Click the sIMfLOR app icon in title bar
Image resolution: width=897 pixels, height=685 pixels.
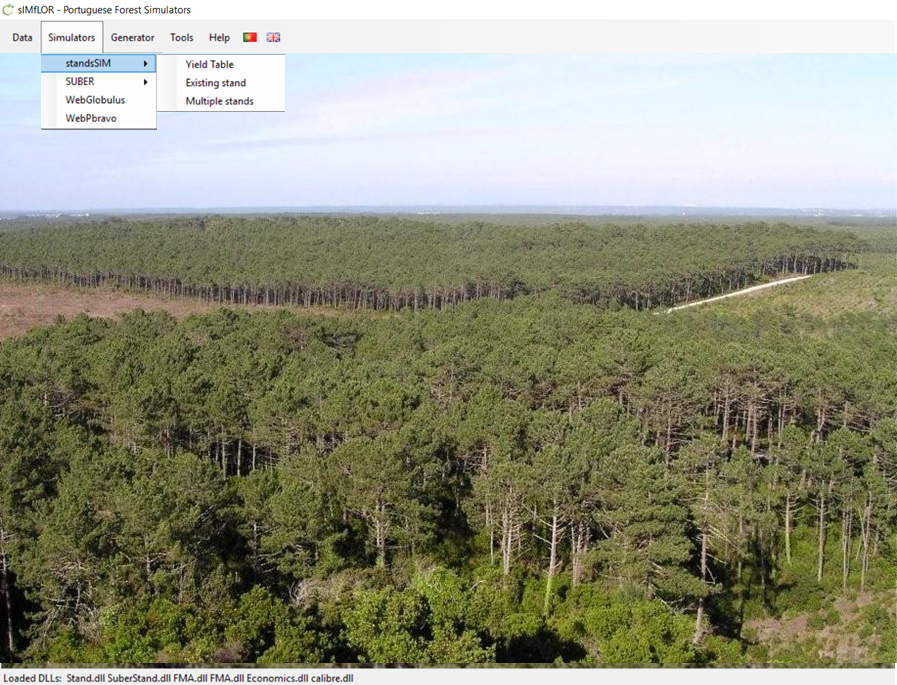tap(8, 10)
